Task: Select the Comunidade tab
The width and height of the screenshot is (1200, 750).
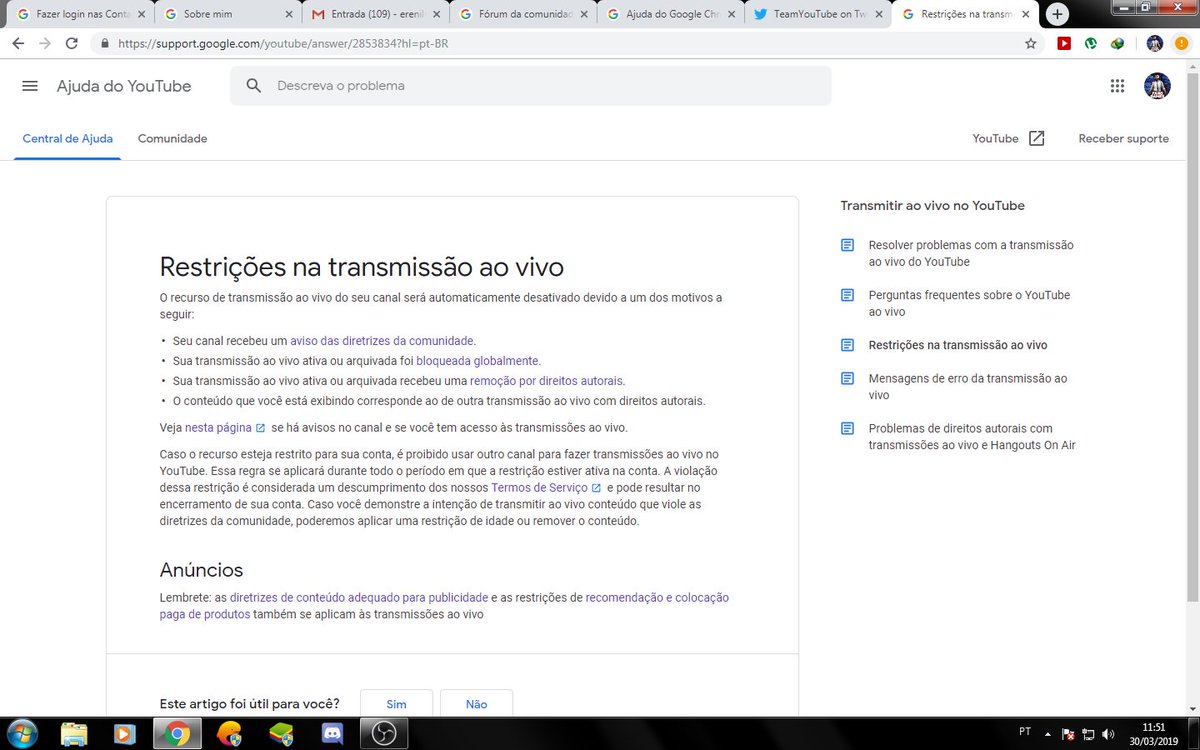Action: tap(172, 139)
